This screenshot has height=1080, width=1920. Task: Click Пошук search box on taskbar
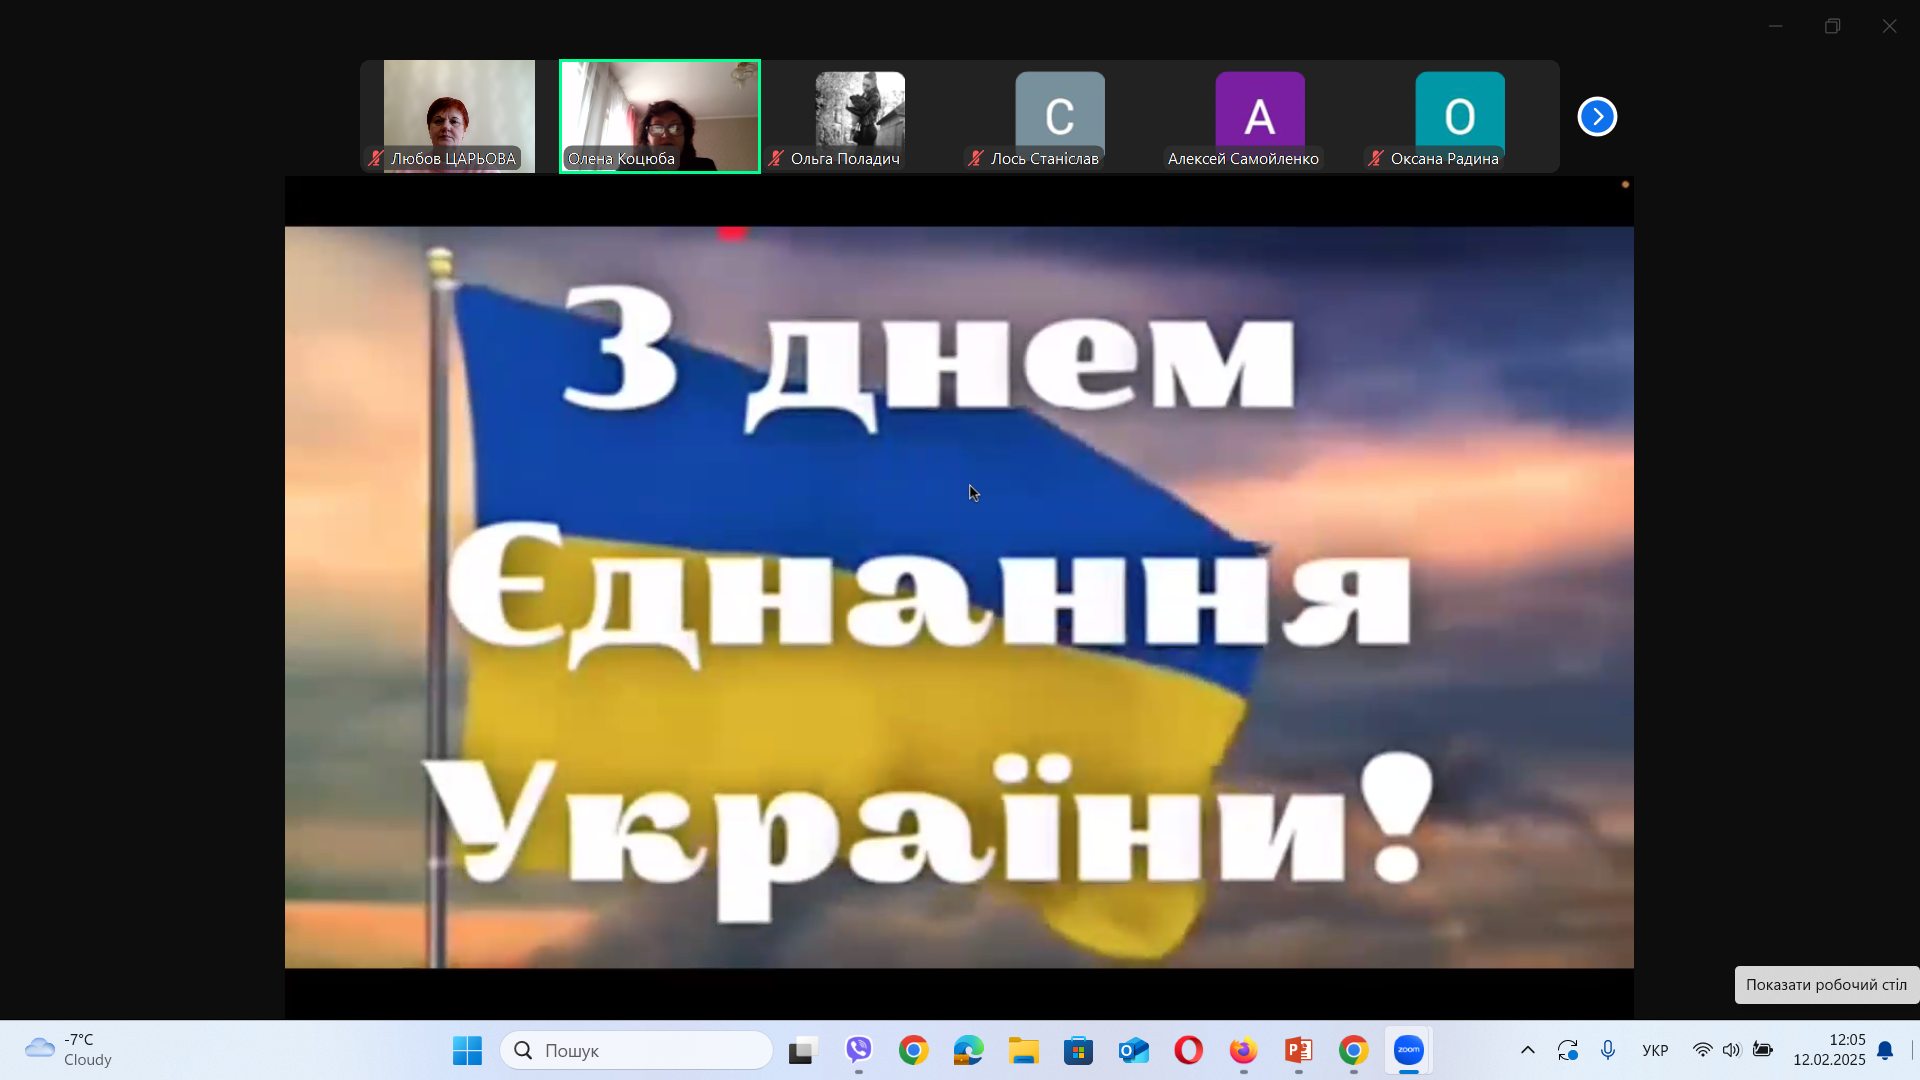click(636, 1050)
